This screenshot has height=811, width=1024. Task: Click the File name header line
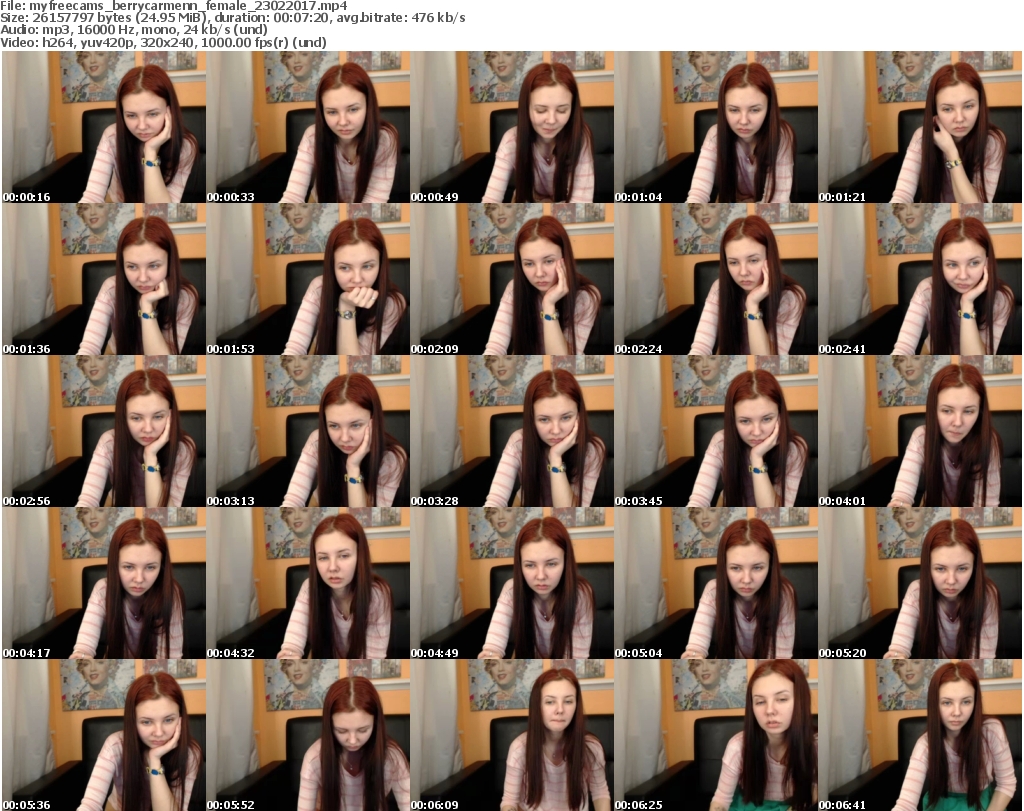click(174, 6)
